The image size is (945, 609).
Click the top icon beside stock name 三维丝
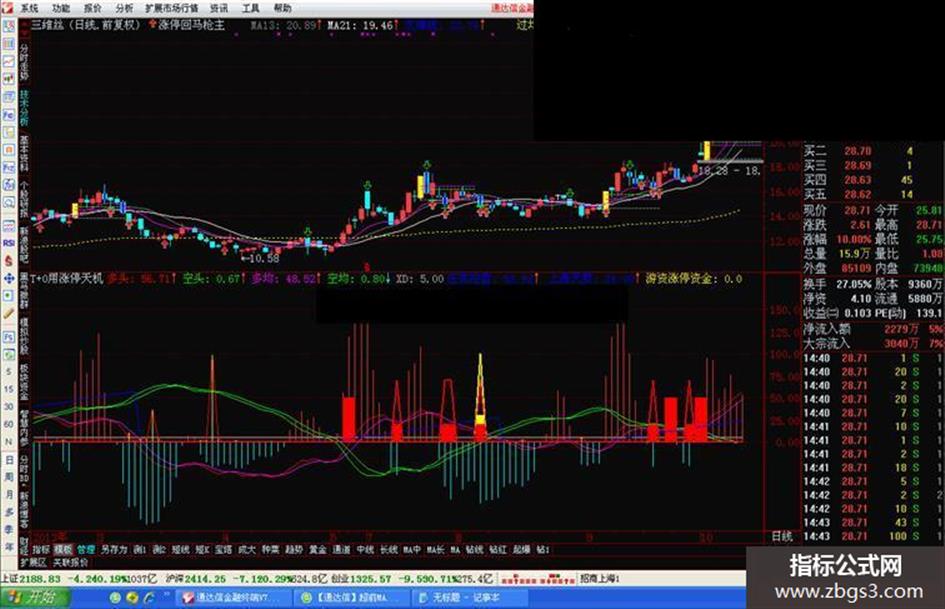pyautogui.click(x=8, y=26)
